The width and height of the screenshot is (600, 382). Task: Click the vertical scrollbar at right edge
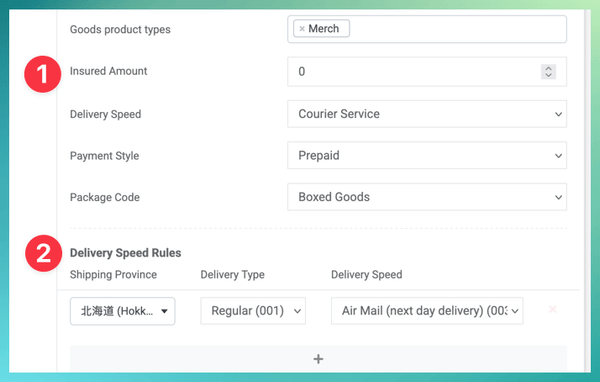[x=588, y=191]
